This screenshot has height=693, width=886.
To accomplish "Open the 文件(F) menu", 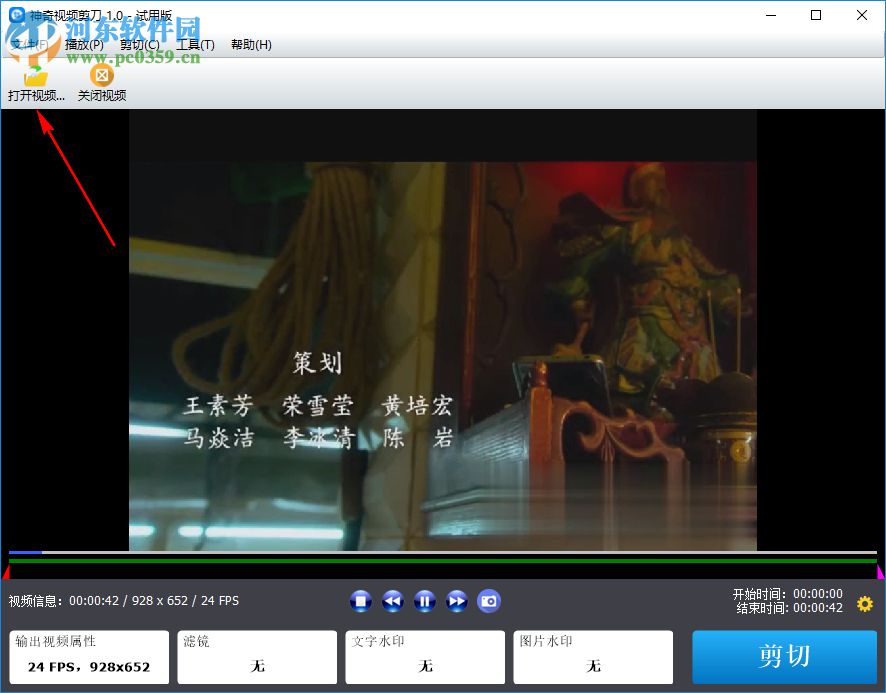I will pos(29,45).
